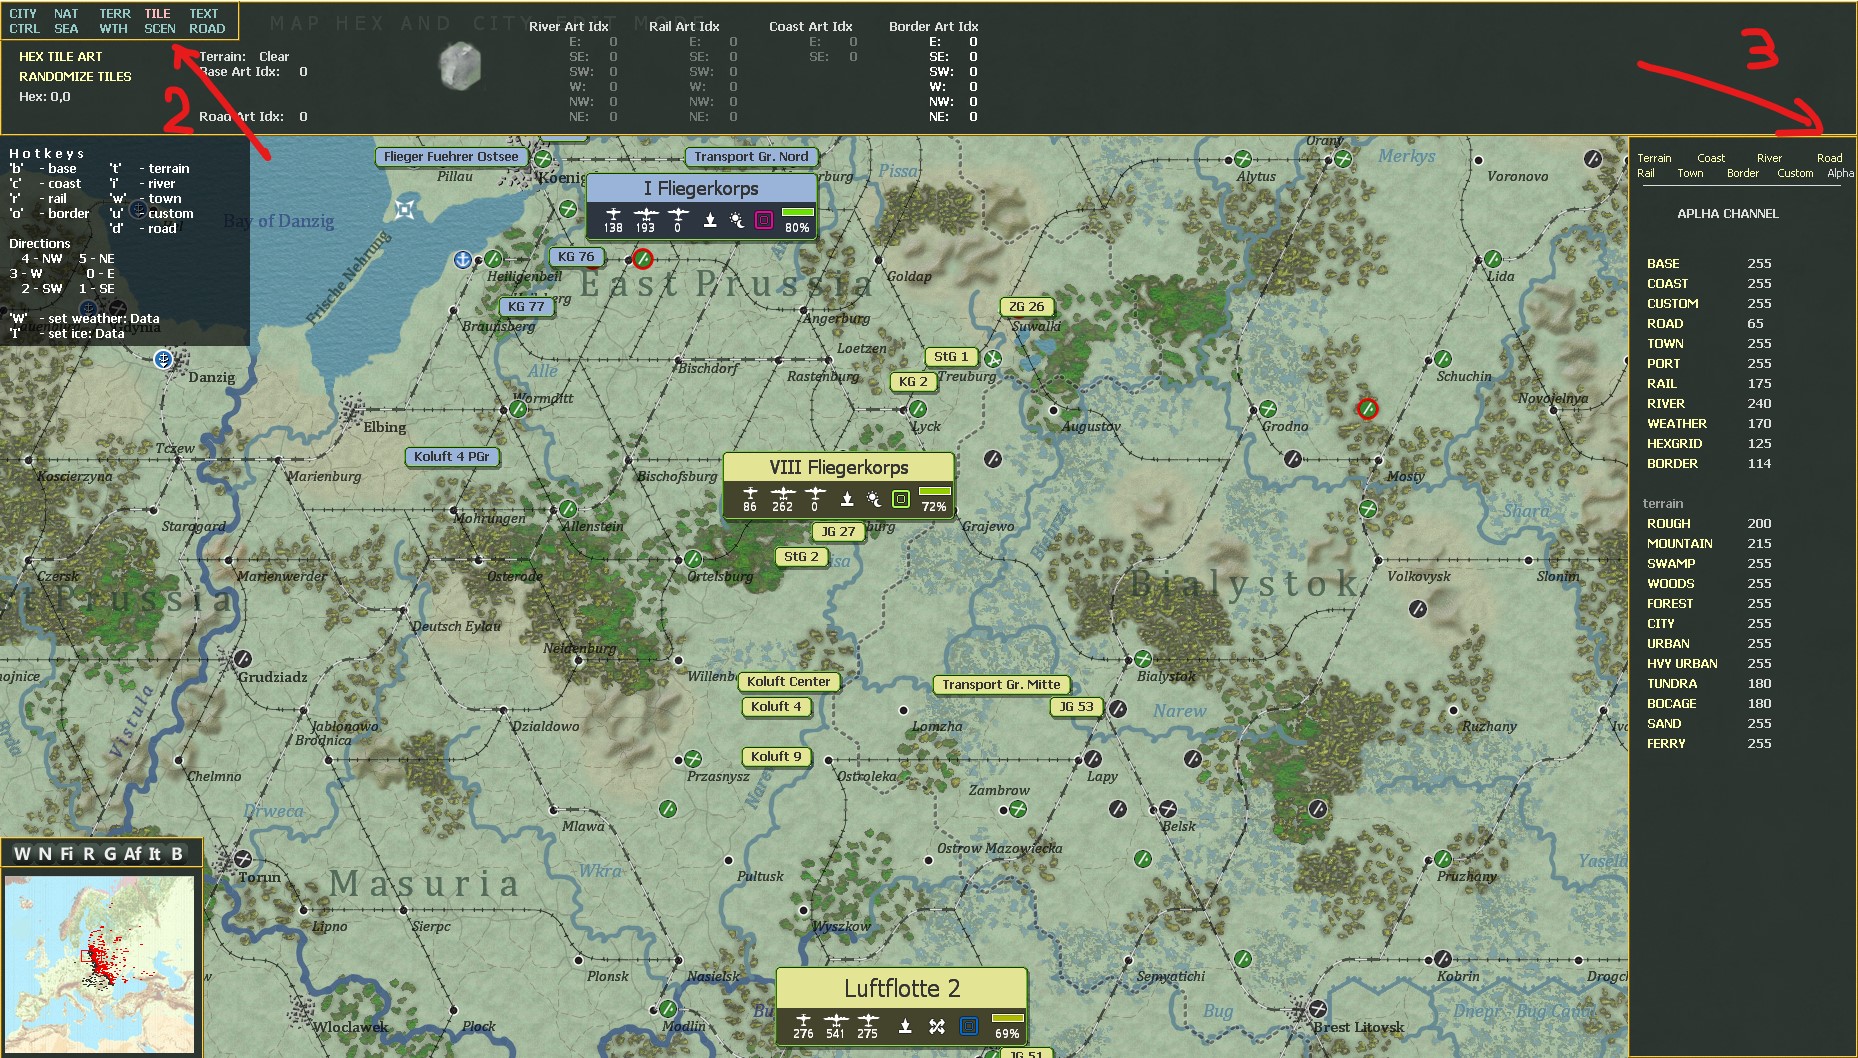
Task: Switch to the SEA tab
Action: [66, 29]
